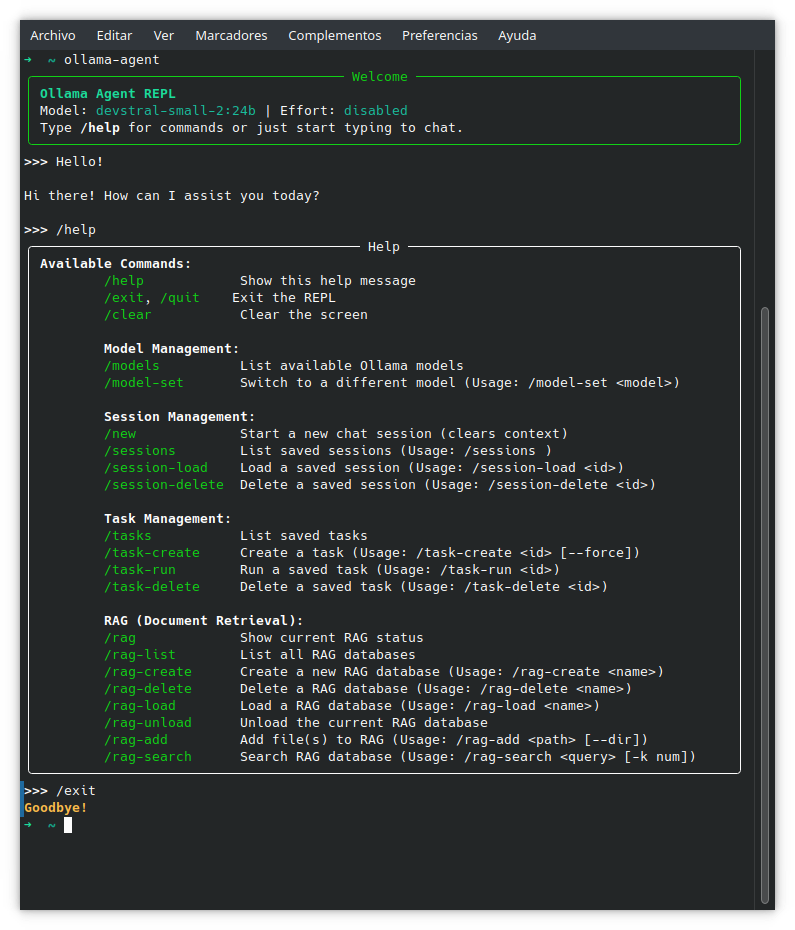This screenshot has width=795, height=930.
Task: Click the /session-load command in help
Action: tap(156, 468)
